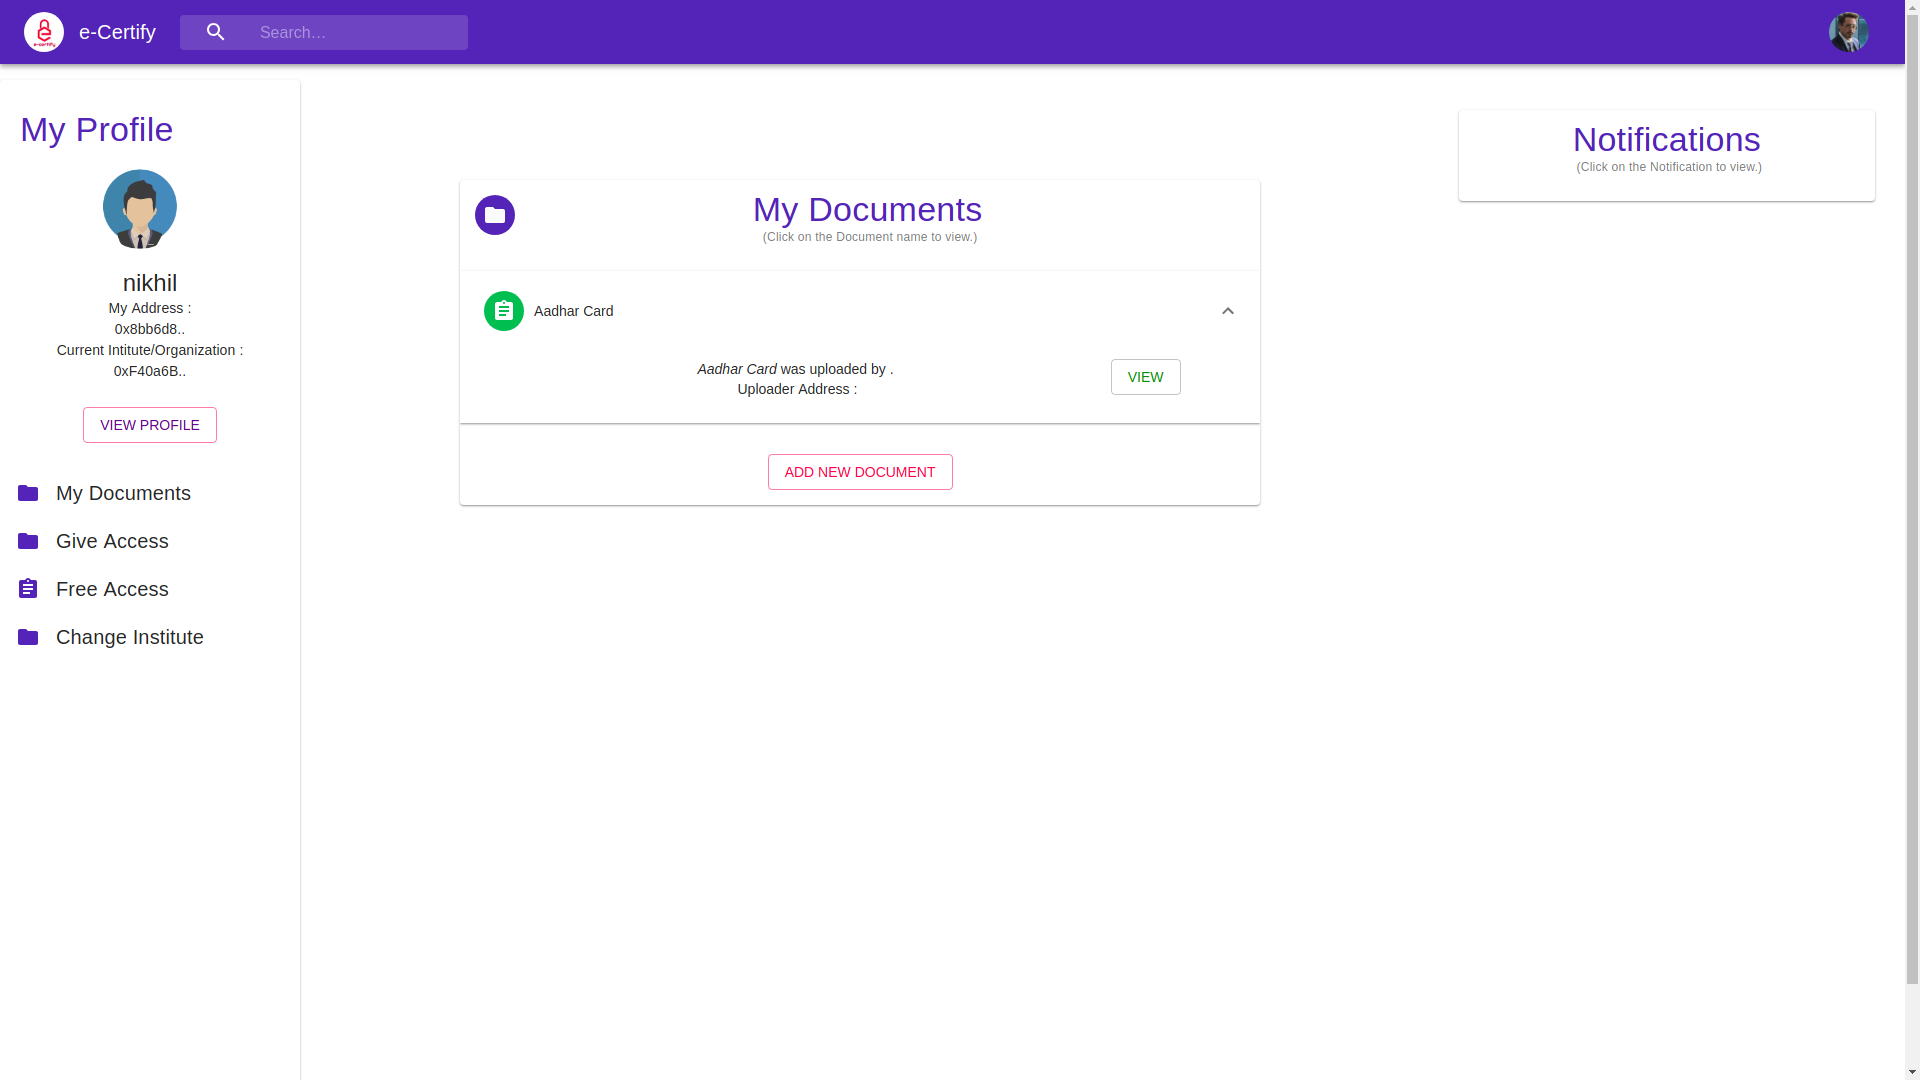Click clipboard icon next to Free Access
This screenshot has width=1920, height=1080.
[28, 589]
